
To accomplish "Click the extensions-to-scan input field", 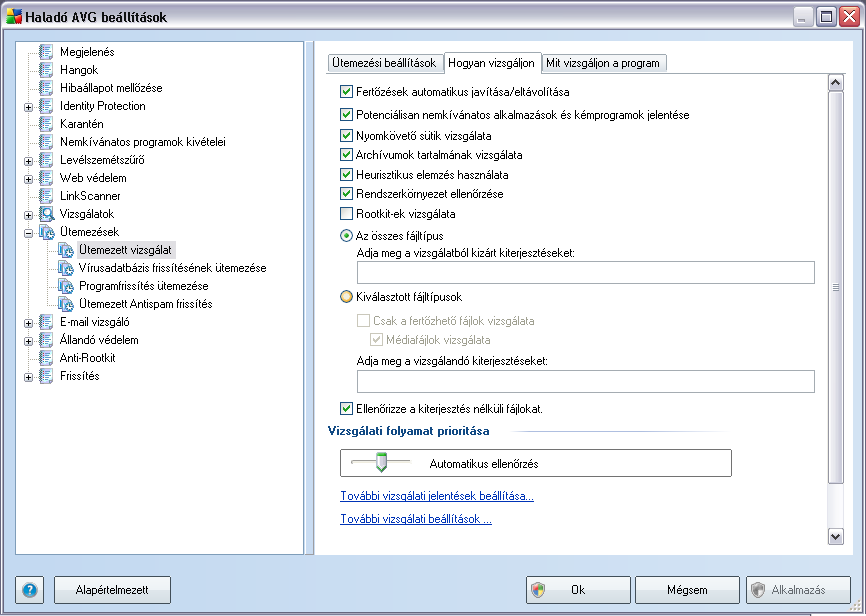I will [x=585, y=381].
